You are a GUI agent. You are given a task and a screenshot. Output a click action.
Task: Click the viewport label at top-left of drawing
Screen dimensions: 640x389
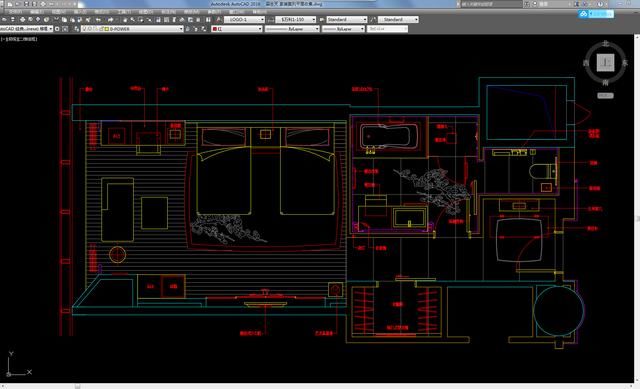[x=19, y=39]
